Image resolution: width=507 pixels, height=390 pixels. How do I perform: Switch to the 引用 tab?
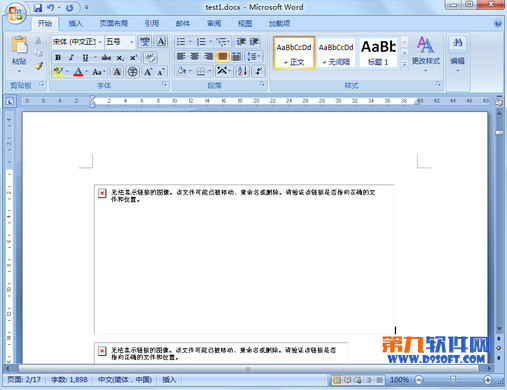[x=151, y=23]
